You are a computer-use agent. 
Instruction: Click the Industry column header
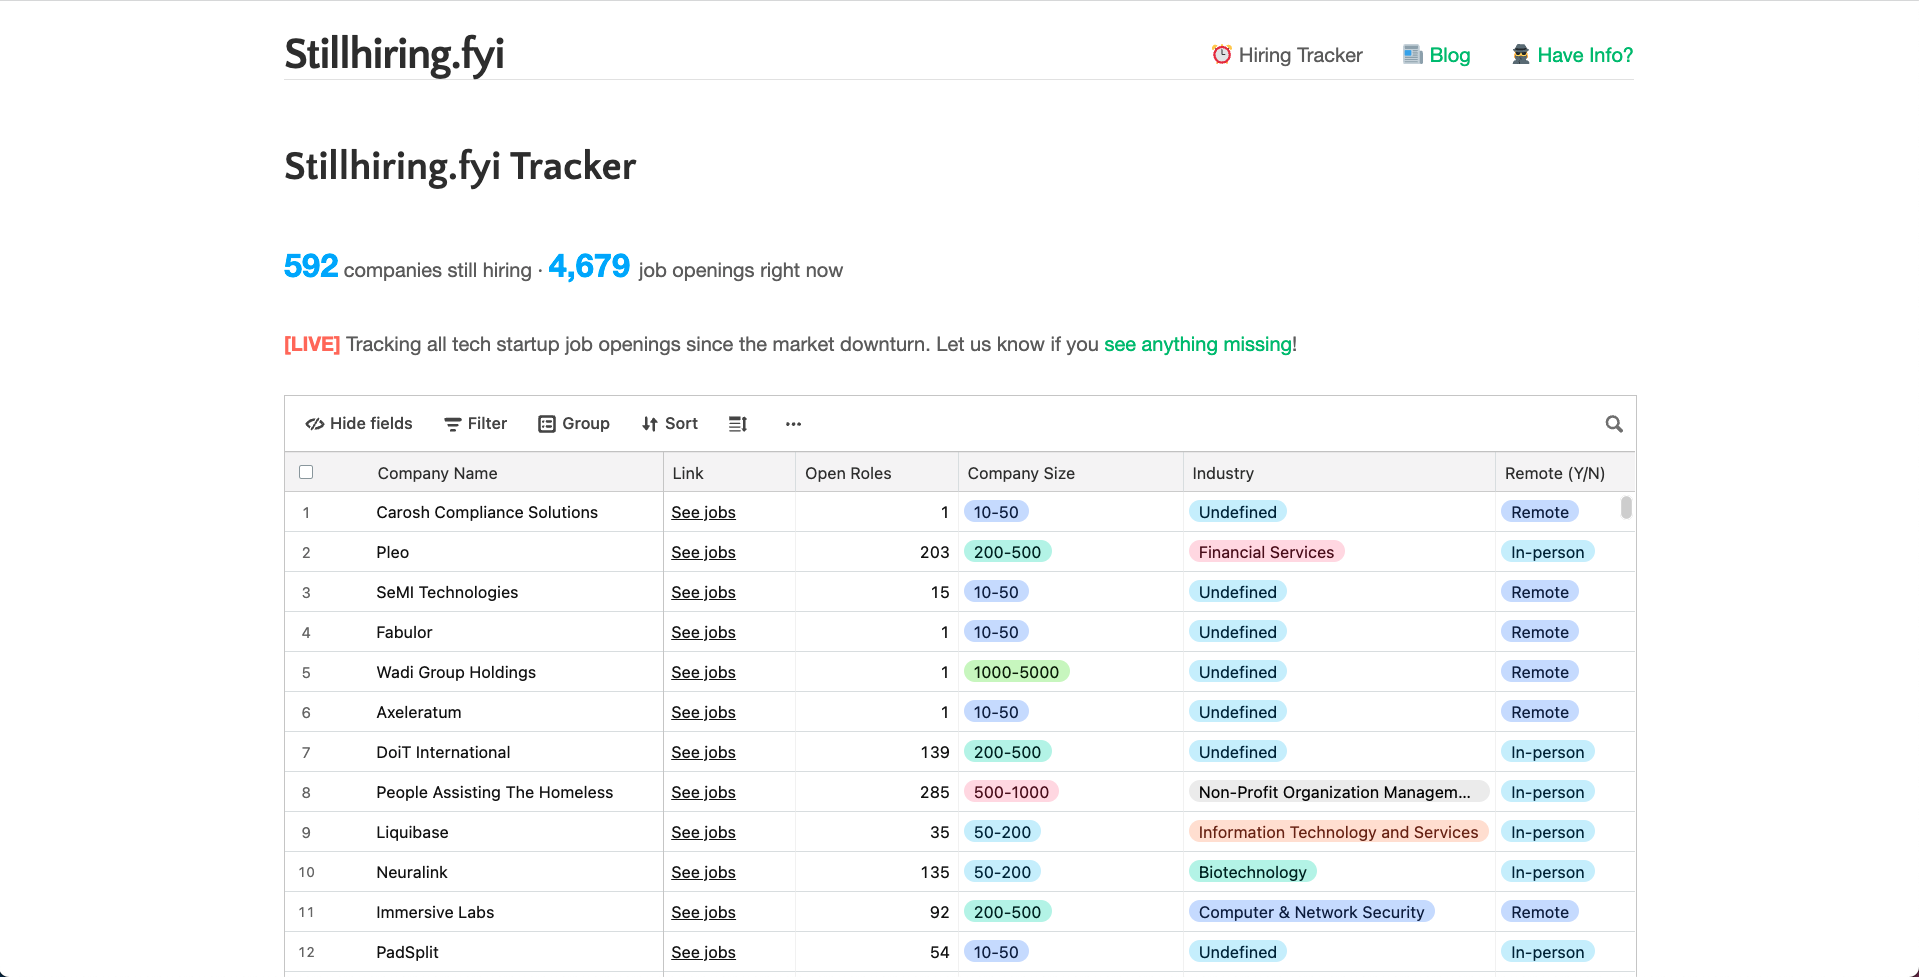(x=1340, y=473)
